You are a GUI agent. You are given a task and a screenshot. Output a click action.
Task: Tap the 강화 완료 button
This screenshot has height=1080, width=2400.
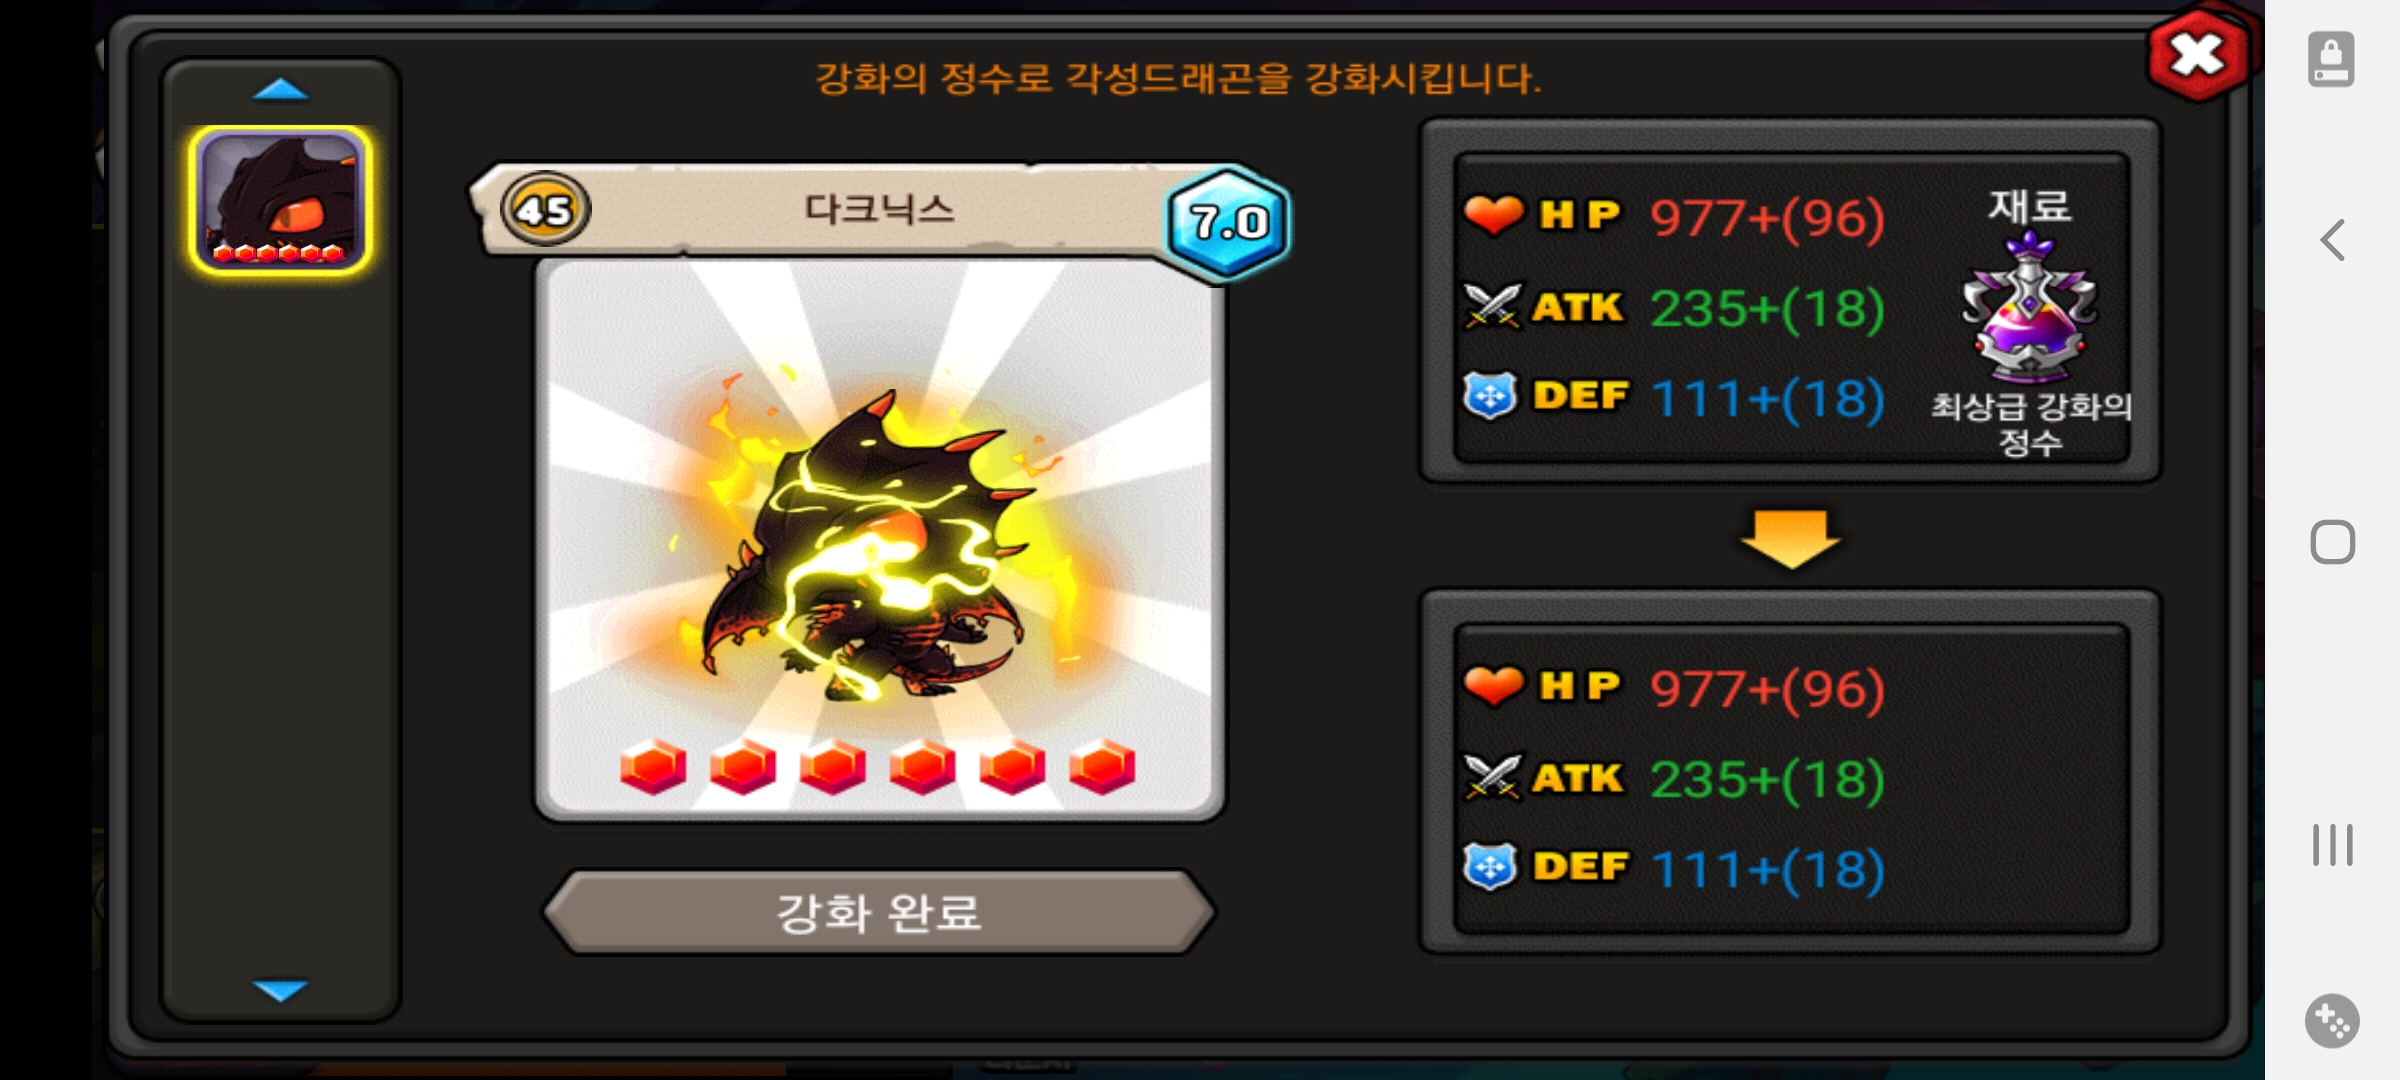(x=879, y=912)
